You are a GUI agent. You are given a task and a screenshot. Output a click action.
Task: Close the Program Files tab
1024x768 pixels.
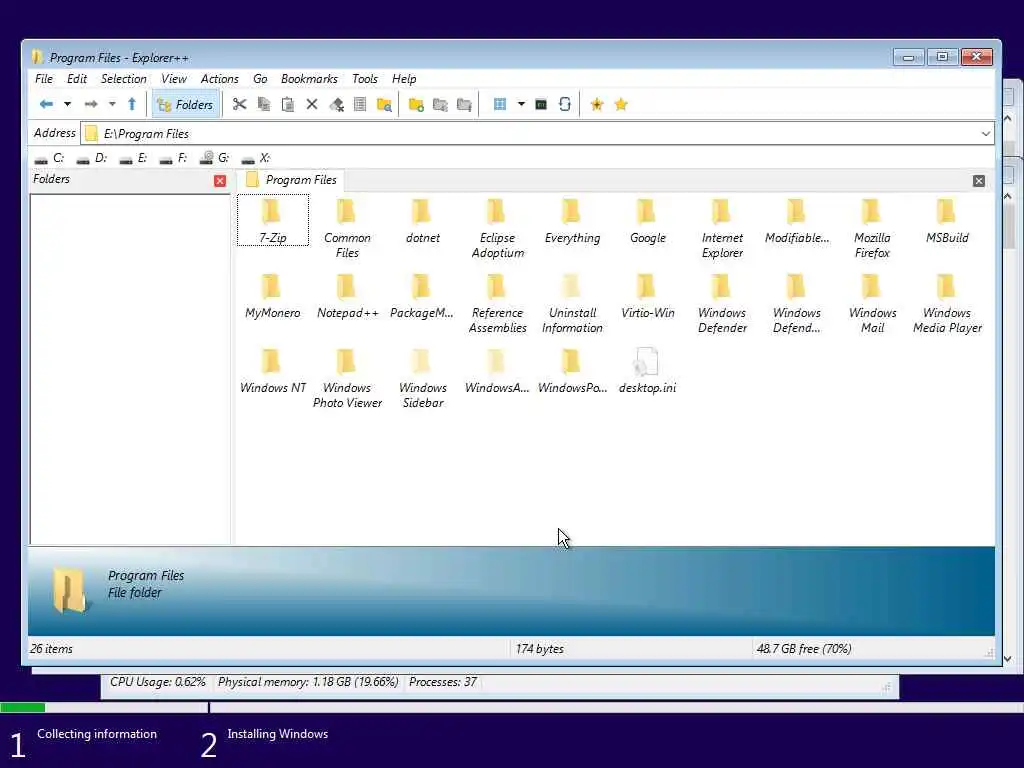978,181
